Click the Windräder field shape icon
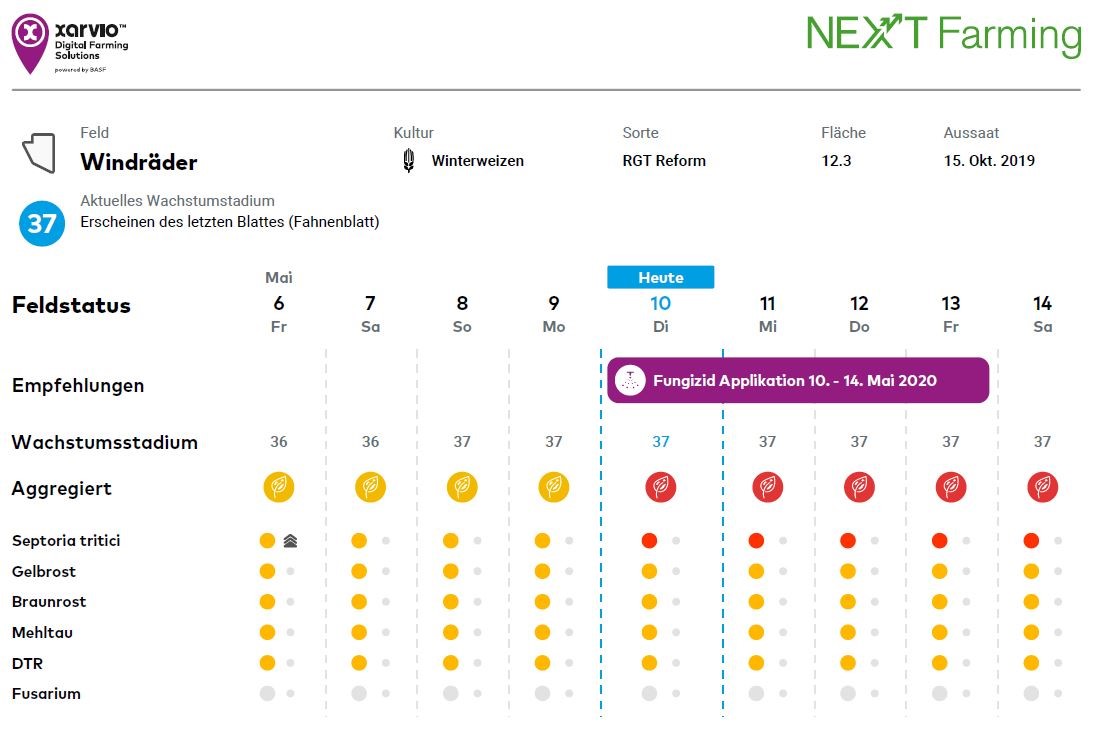The height and width of the screenshot is (744, 1099). tap(38, 153)
